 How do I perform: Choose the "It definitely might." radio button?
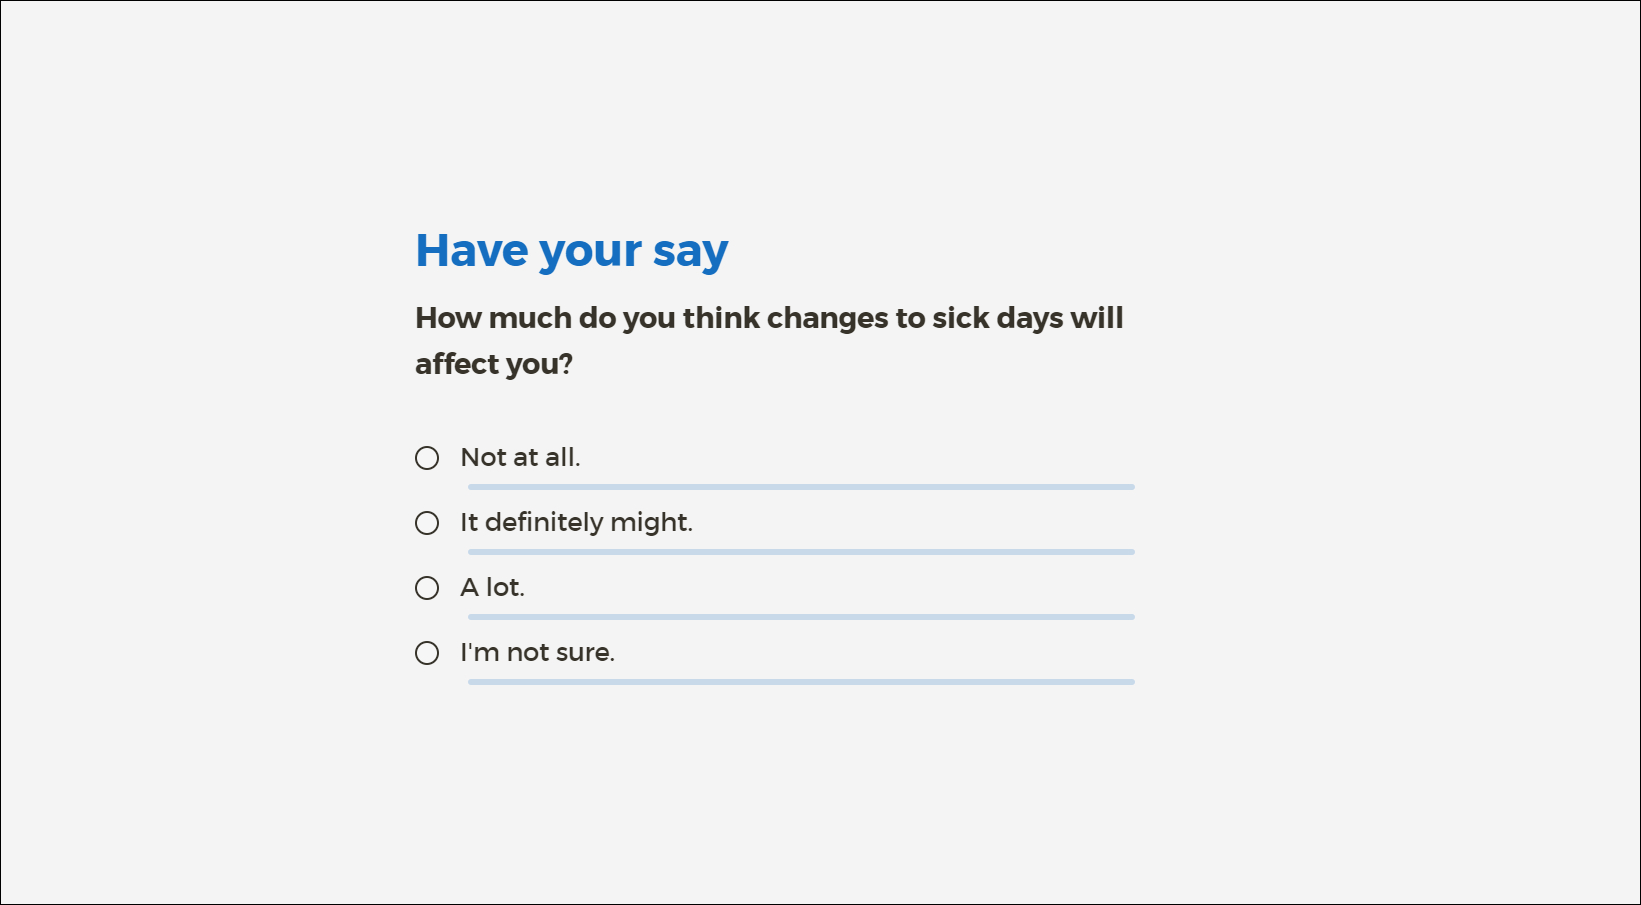pyautogui.click(x=427, y=523)
